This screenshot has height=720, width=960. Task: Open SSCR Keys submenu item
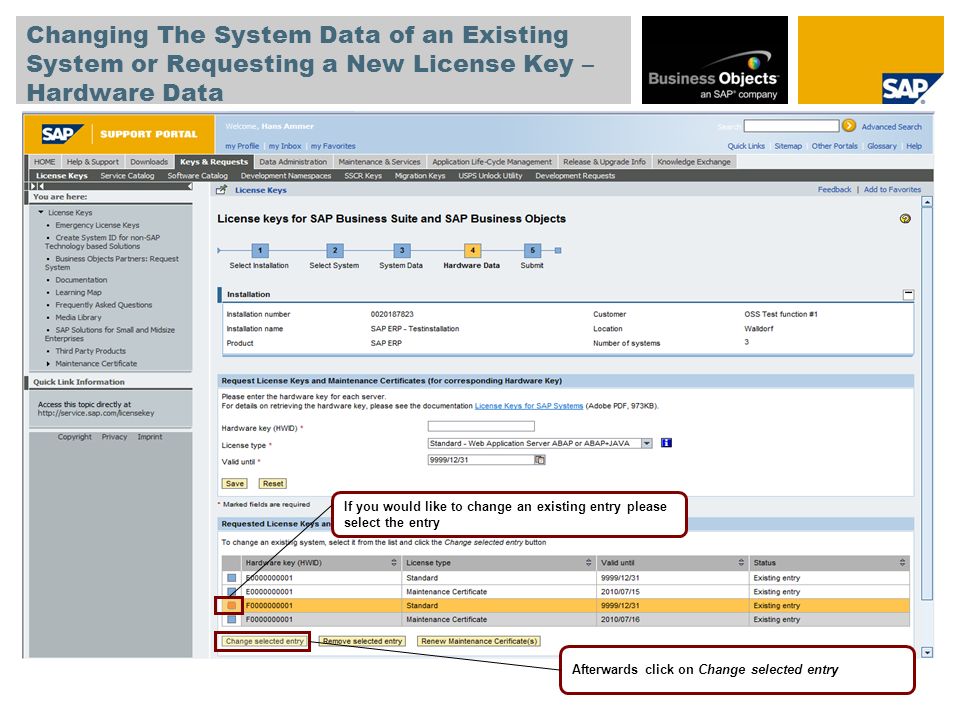pos(363,176)
